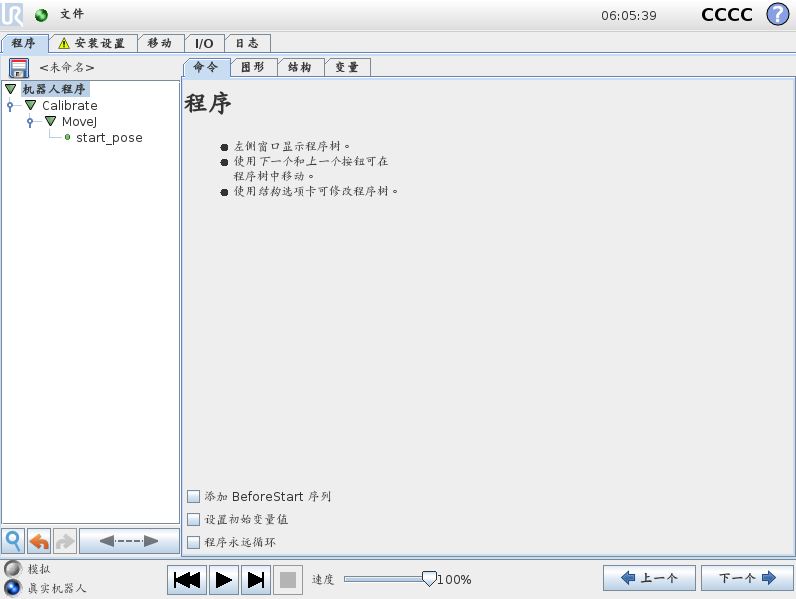796x599 pixels.
Task: Click the stop program button
Action: coord(288,580)
